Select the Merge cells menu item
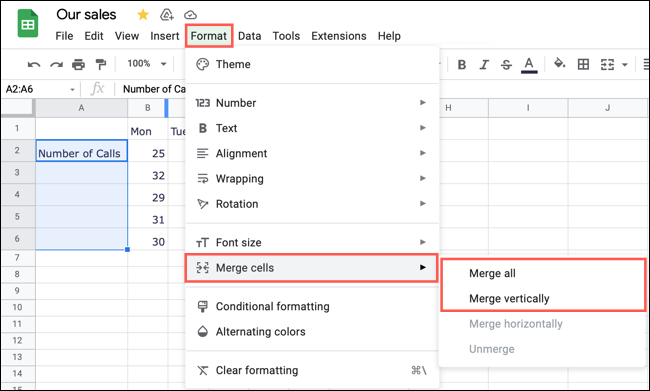 coord(312,268)
